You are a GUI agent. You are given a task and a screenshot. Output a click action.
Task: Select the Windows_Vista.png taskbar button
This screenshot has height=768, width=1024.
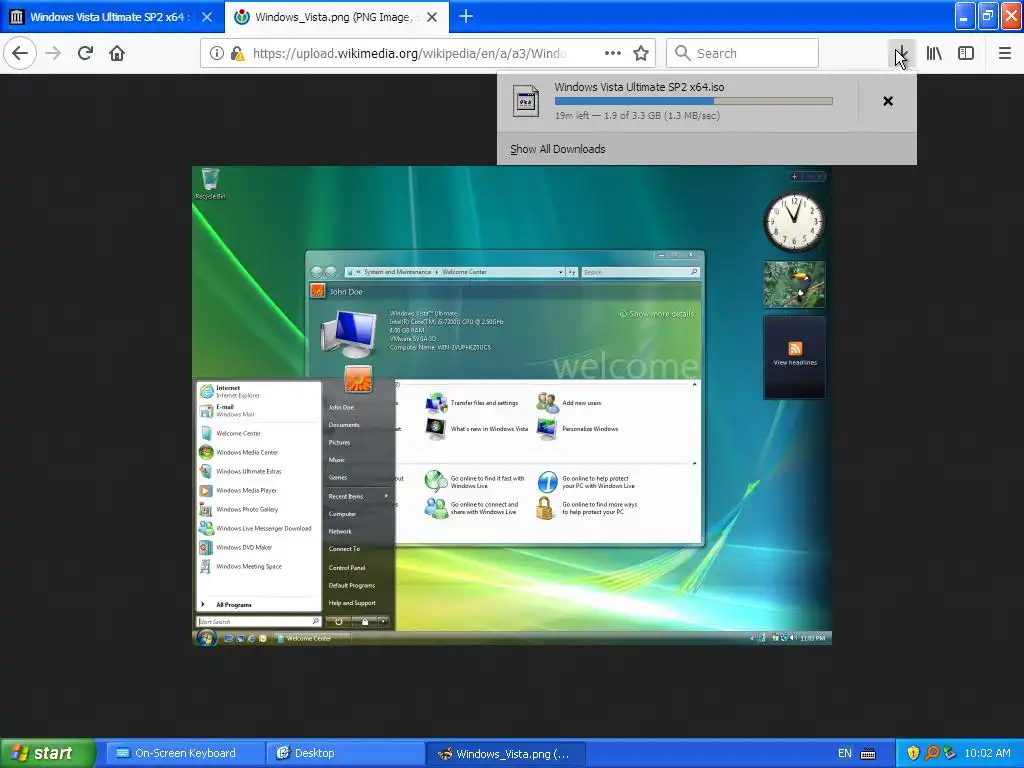pyautogui.click(x=505, y=753)
